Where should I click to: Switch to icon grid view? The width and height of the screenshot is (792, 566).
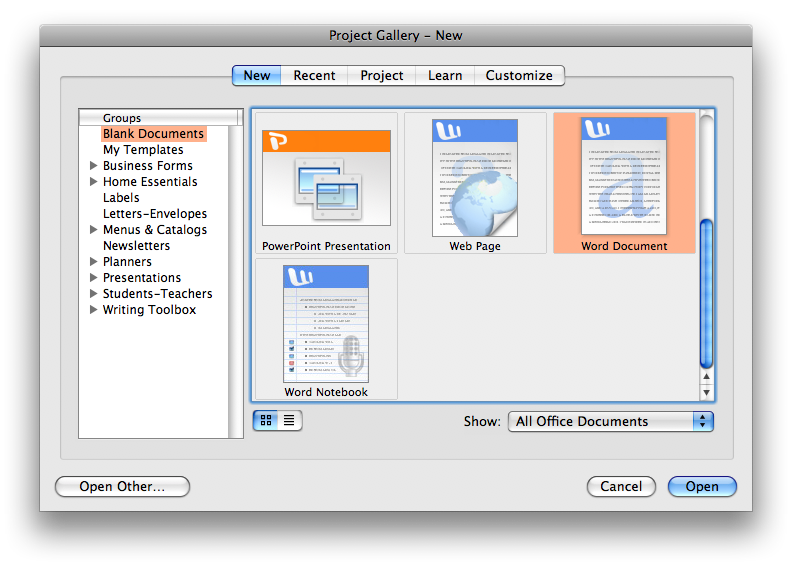(x=266, y=420)
